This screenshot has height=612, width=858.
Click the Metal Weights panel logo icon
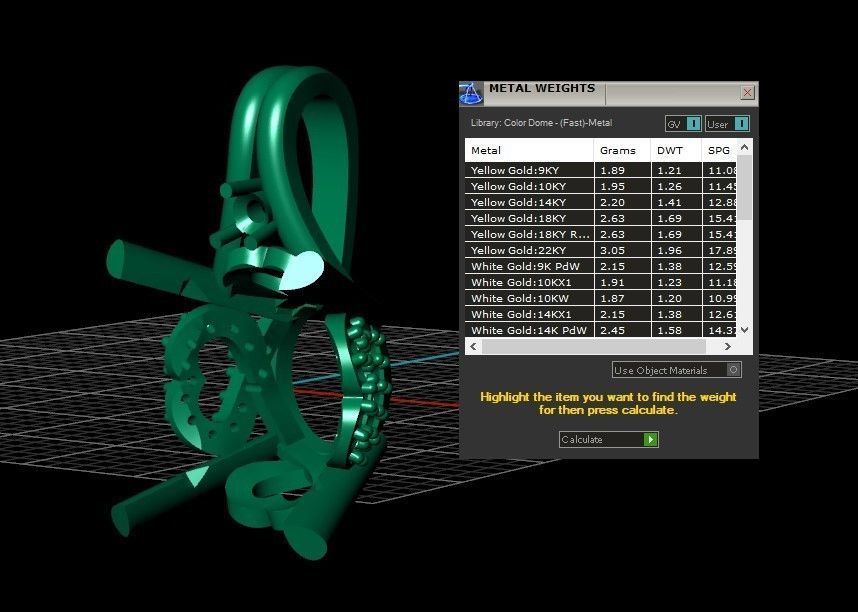pyautogui.click(x=471, y=94)
